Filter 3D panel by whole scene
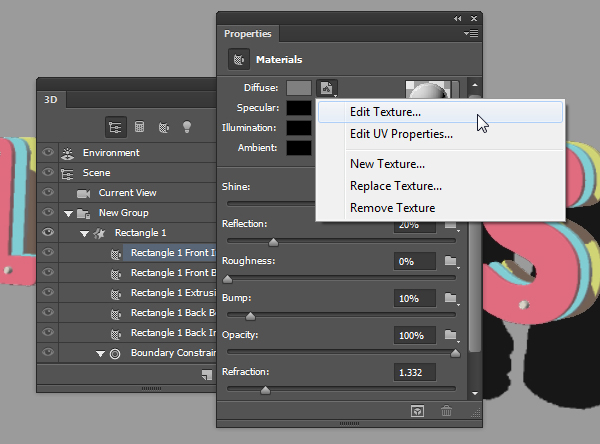600x444 pixels. pyautogui.click(x=116, y=127)
